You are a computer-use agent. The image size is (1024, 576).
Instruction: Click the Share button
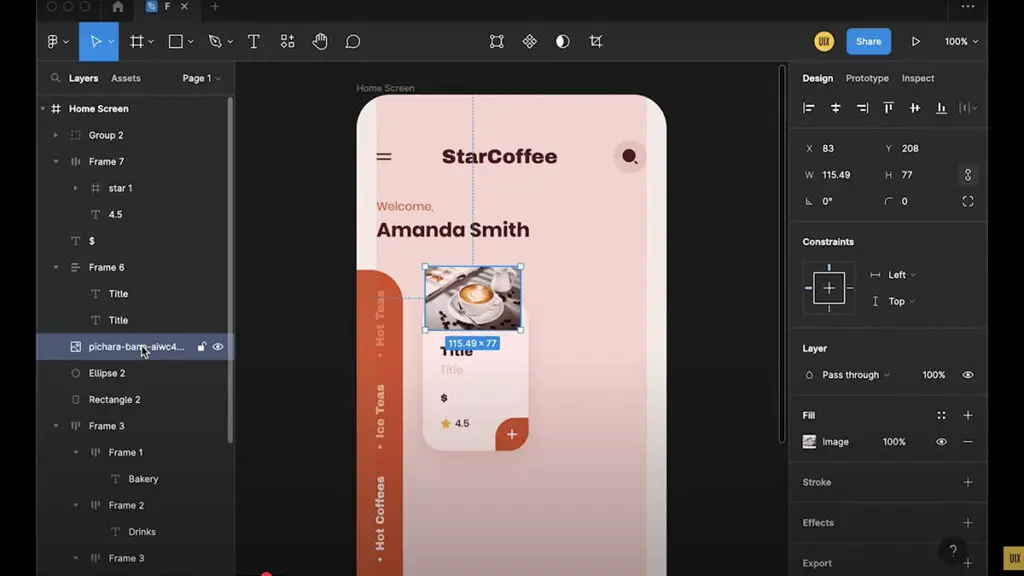pyautogui.click(x=868, y=41)
